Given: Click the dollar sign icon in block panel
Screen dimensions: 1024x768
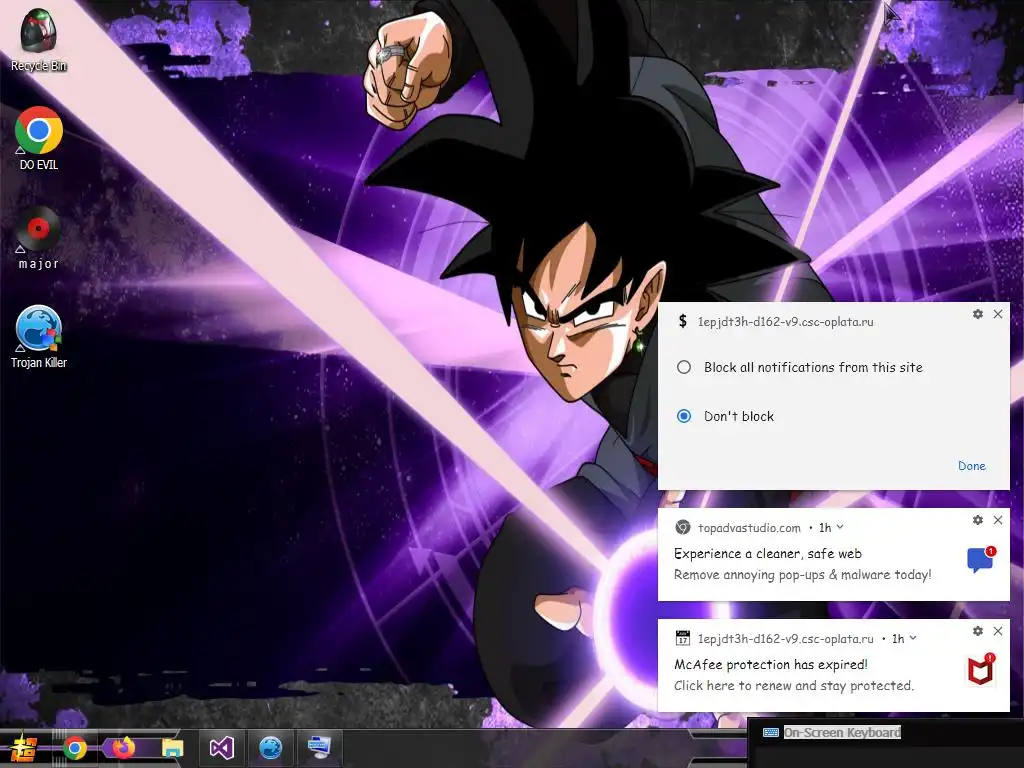Looking at the screenshot, I should pyautogui.click(x=682, y=321).
